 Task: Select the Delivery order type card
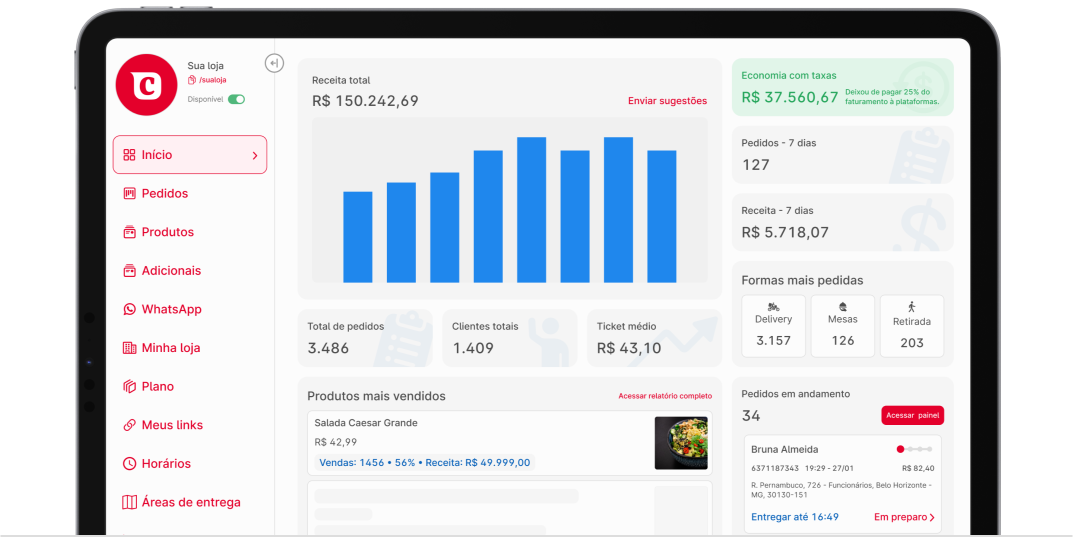point(773,326)
